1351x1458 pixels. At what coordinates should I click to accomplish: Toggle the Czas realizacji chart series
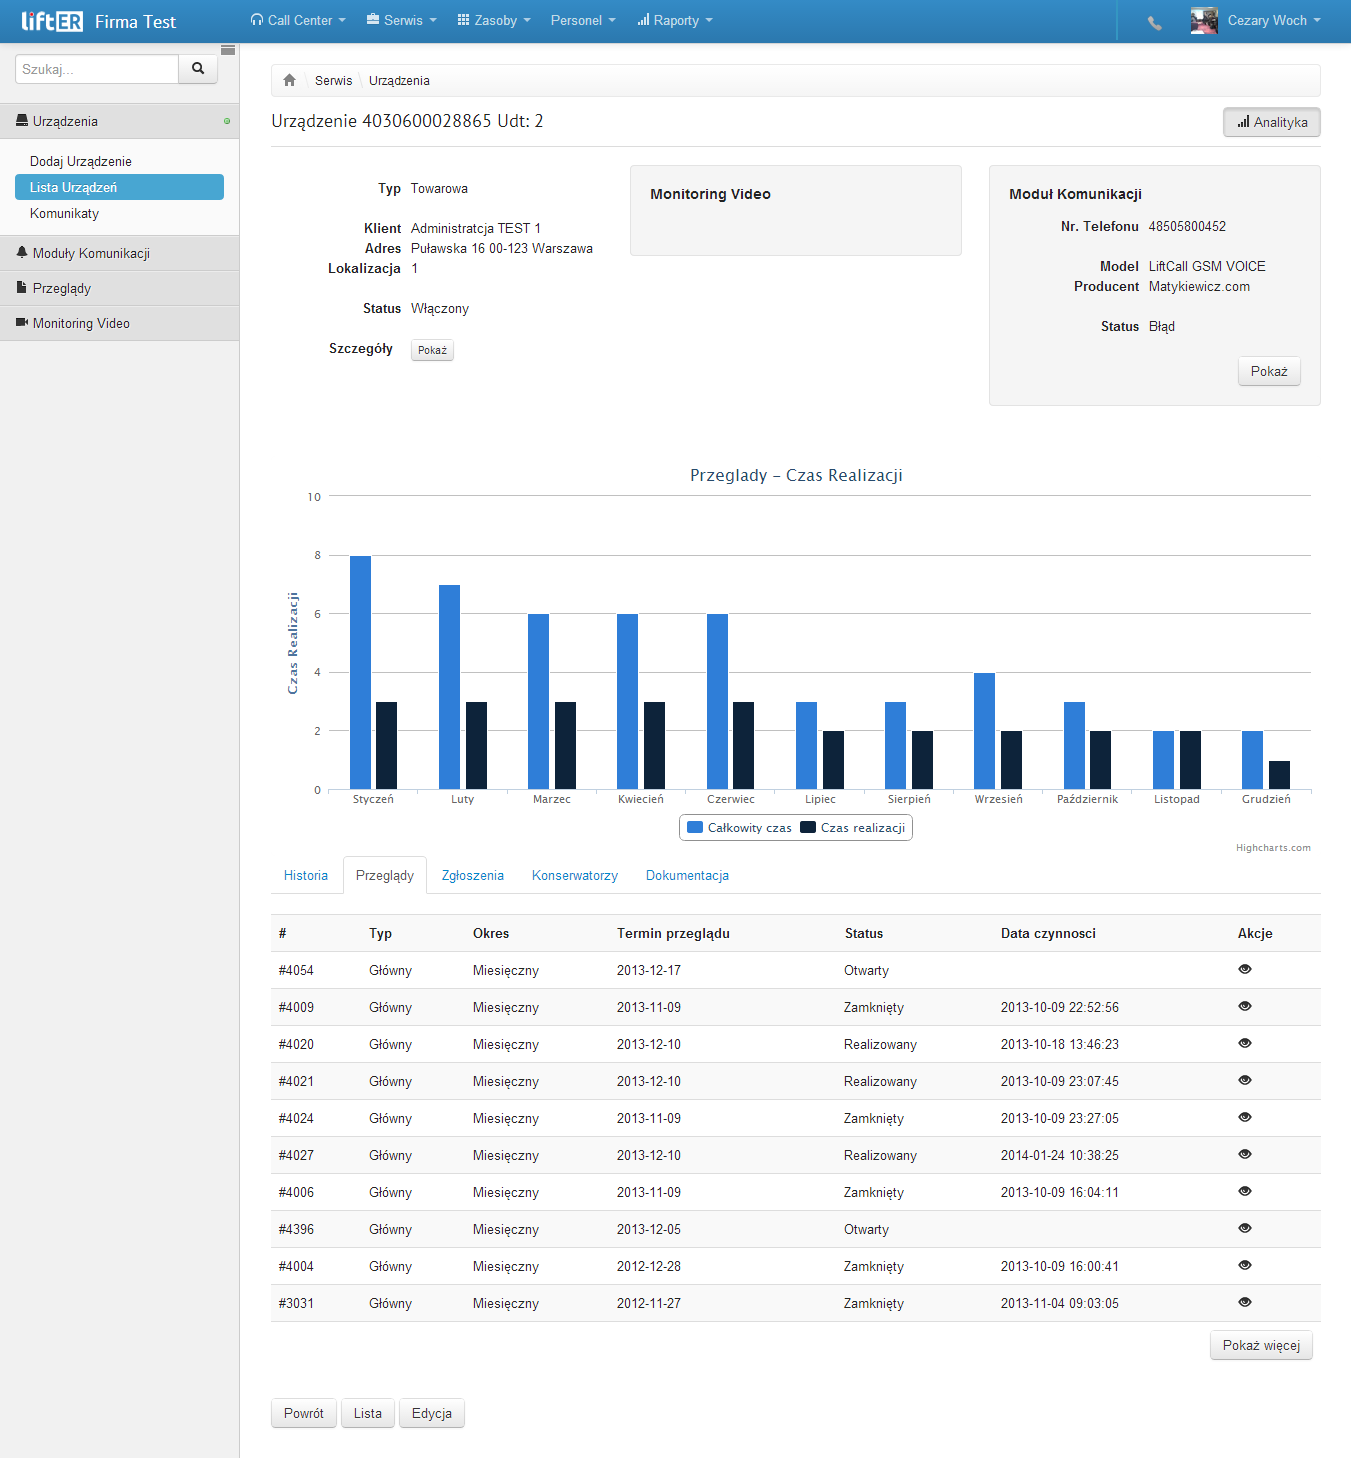click(853, 828)
